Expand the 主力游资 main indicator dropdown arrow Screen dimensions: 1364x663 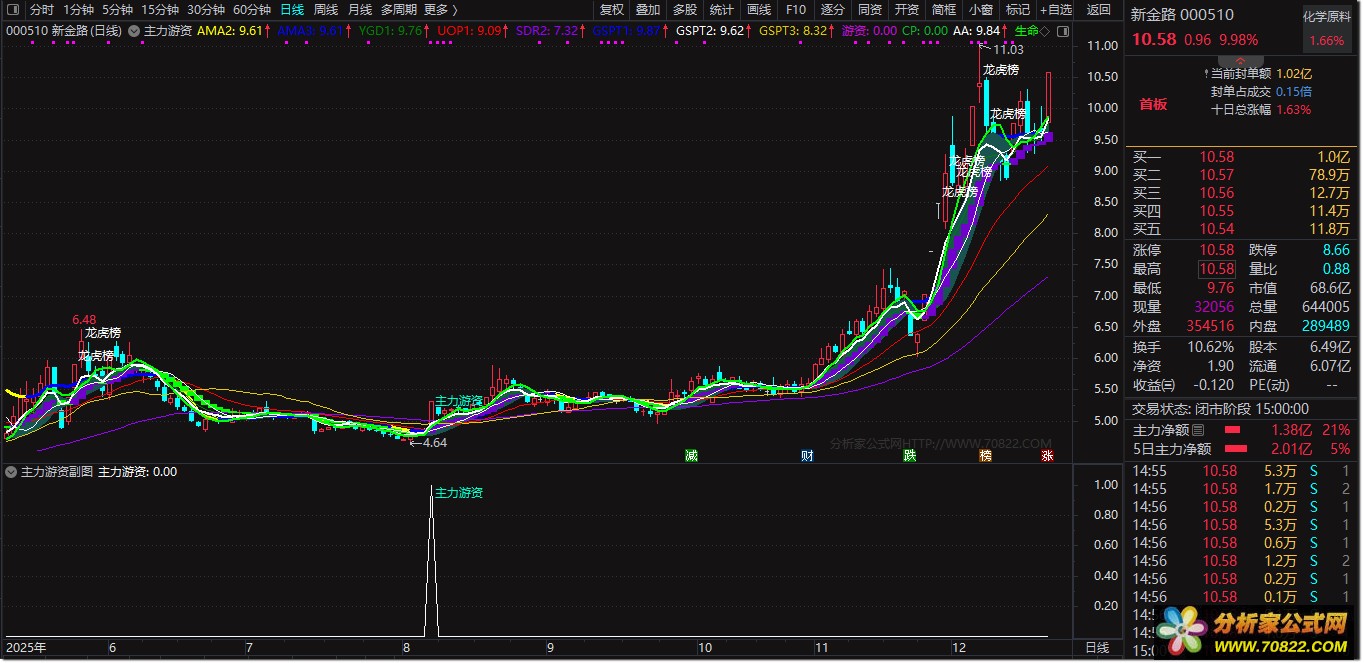135,31
